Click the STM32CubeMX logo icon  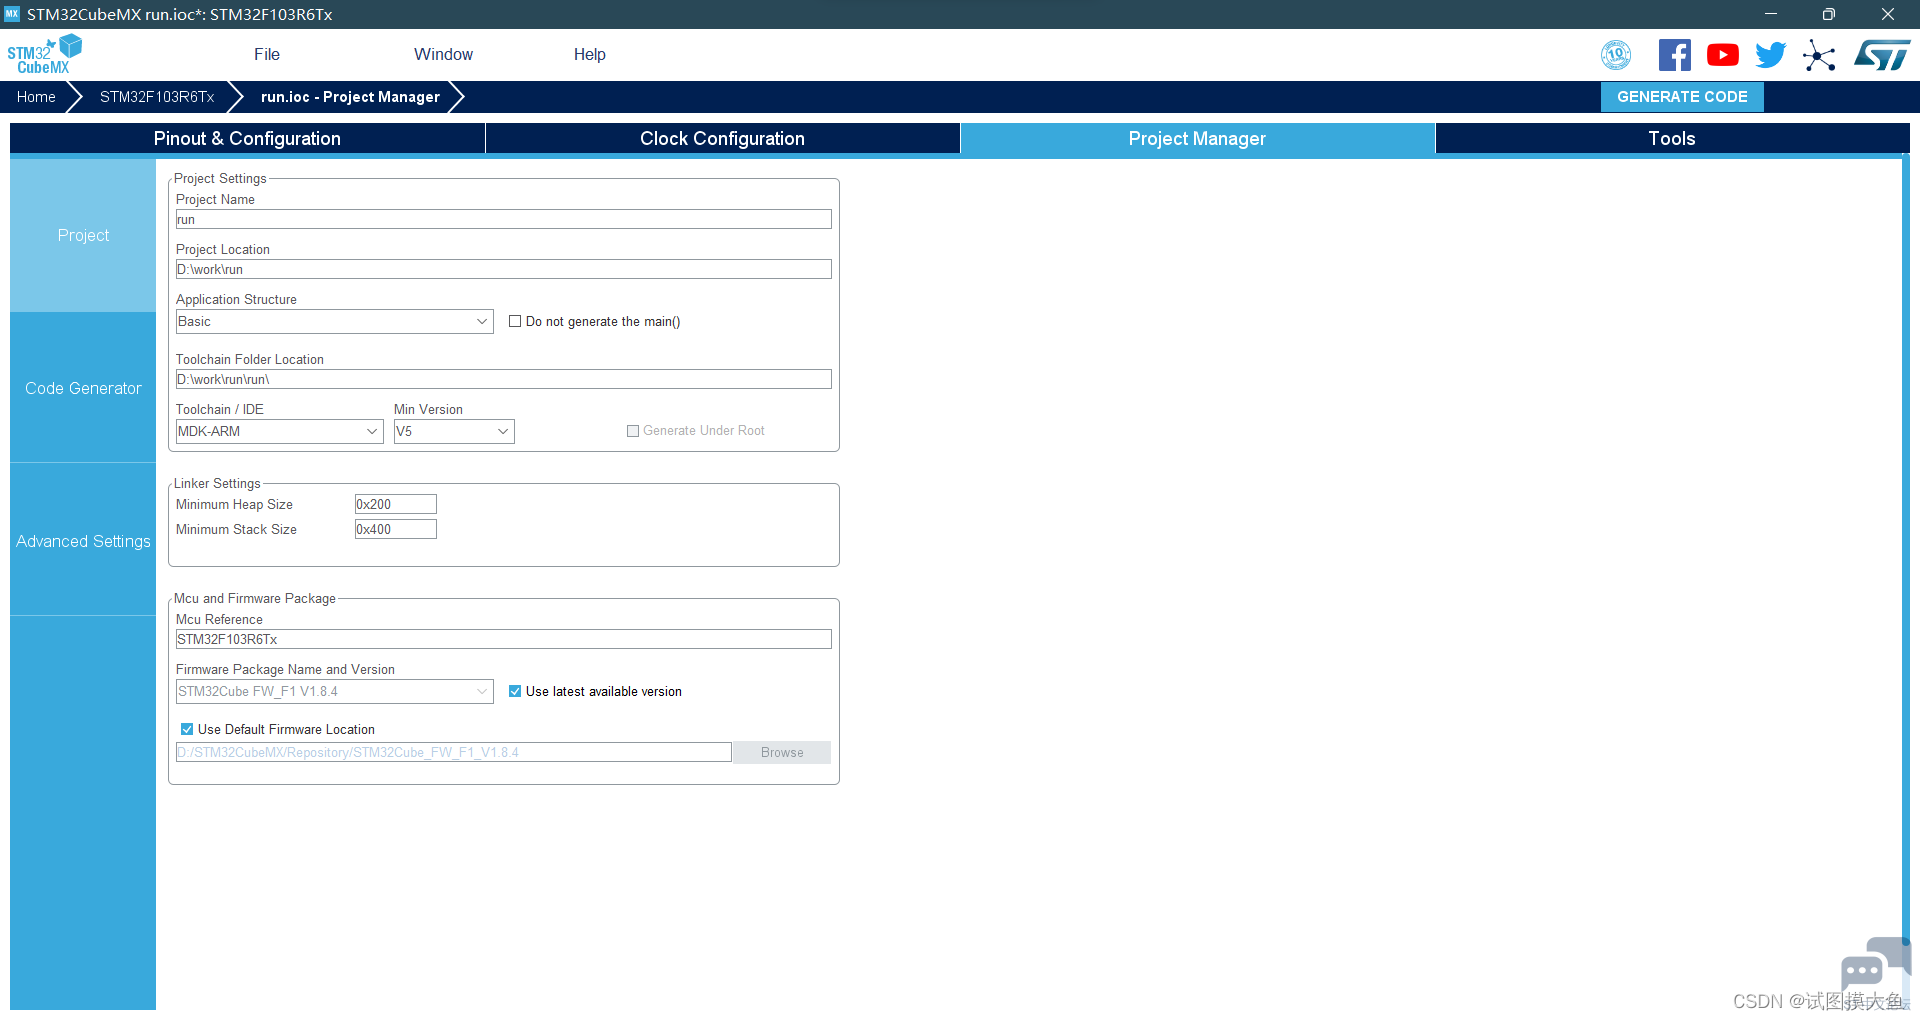pos(44,55)
